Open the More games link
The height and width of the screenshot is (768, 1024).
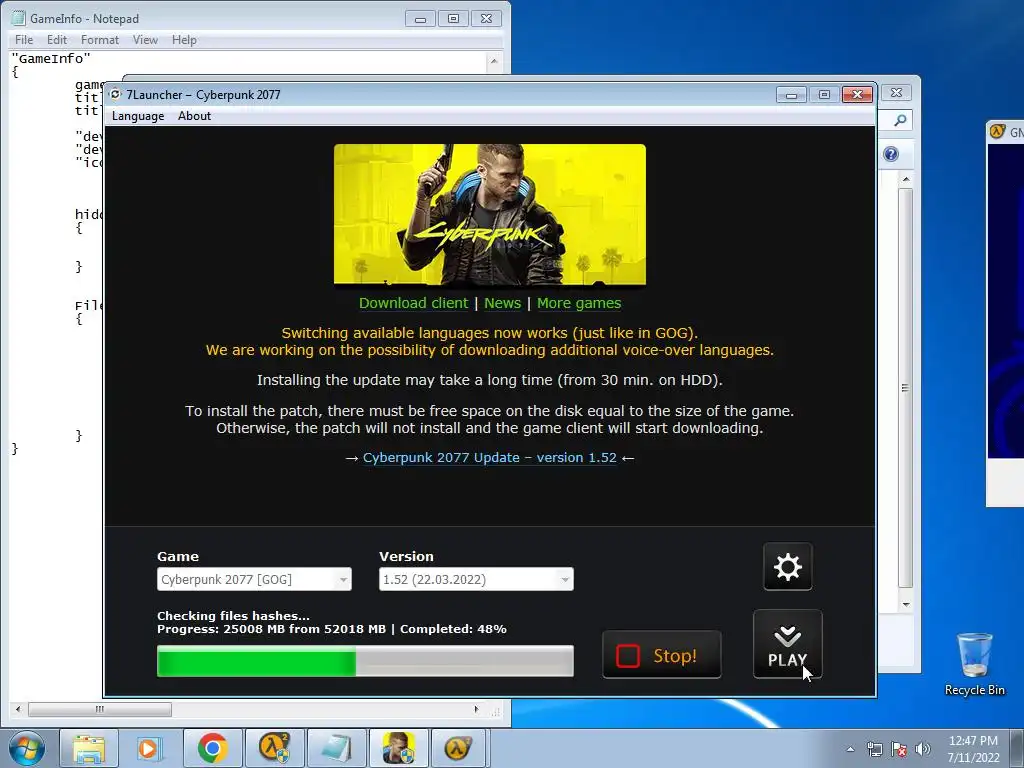click(x=579, y=303)
